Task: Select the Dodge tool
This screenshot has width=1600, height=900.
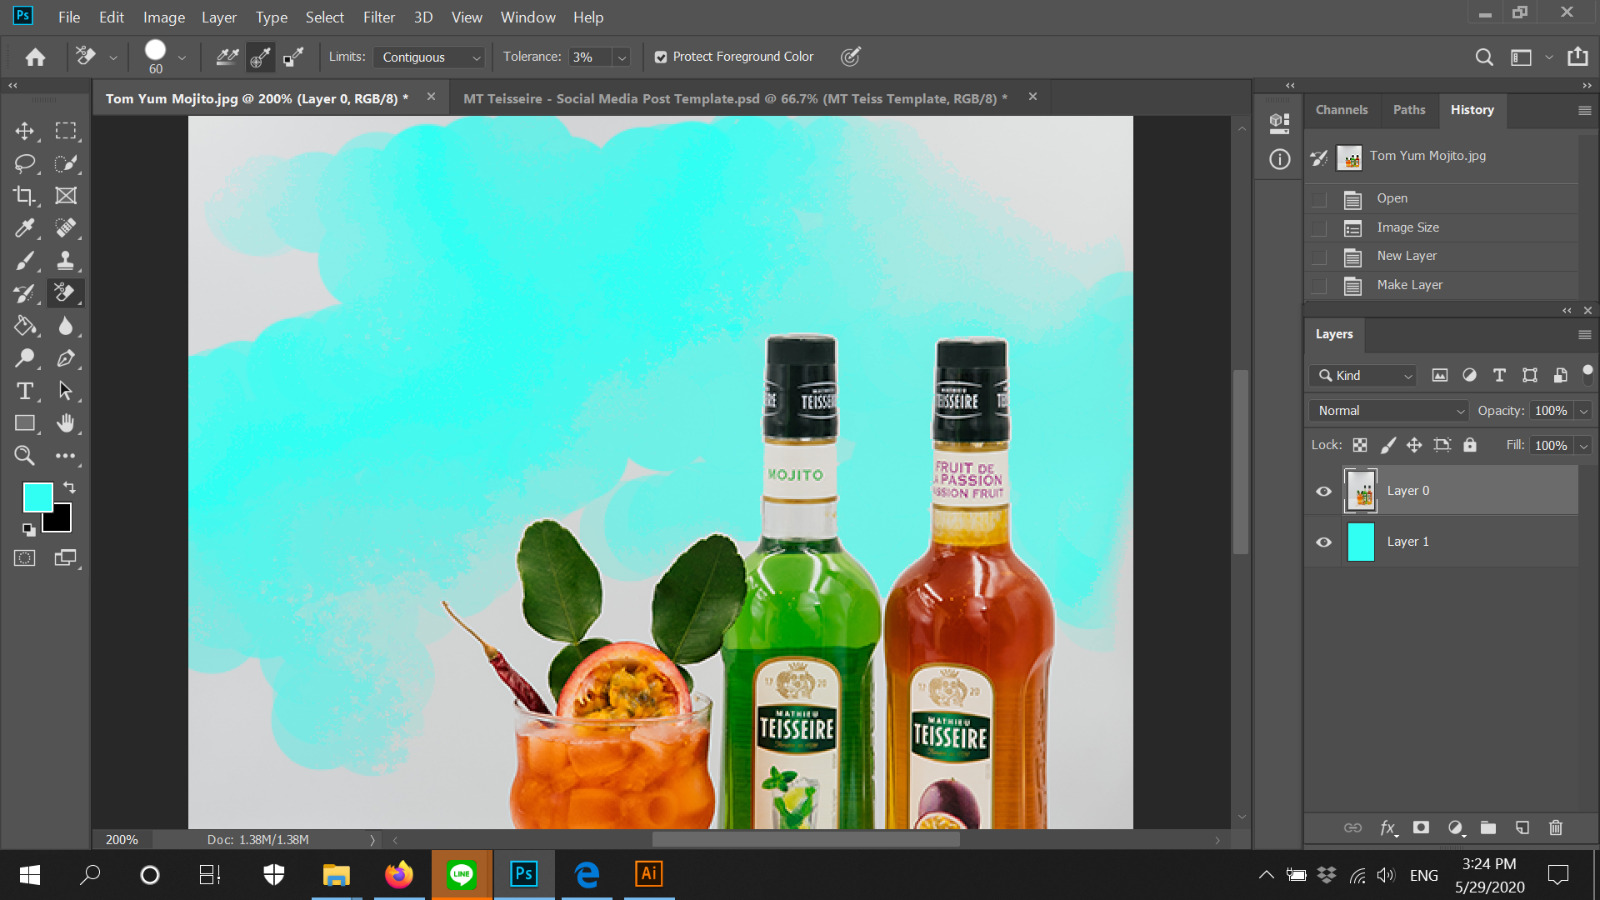Action: point(25,358)
